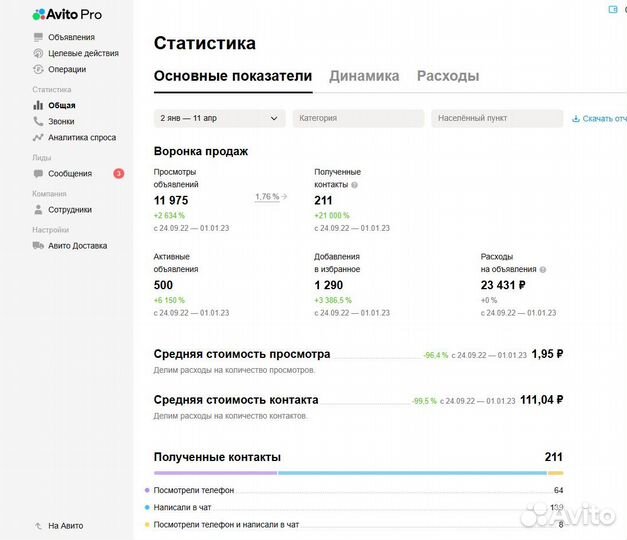Switch to the Расходы tab
Screen dimensions: 627x540
(x=448, y=76)
